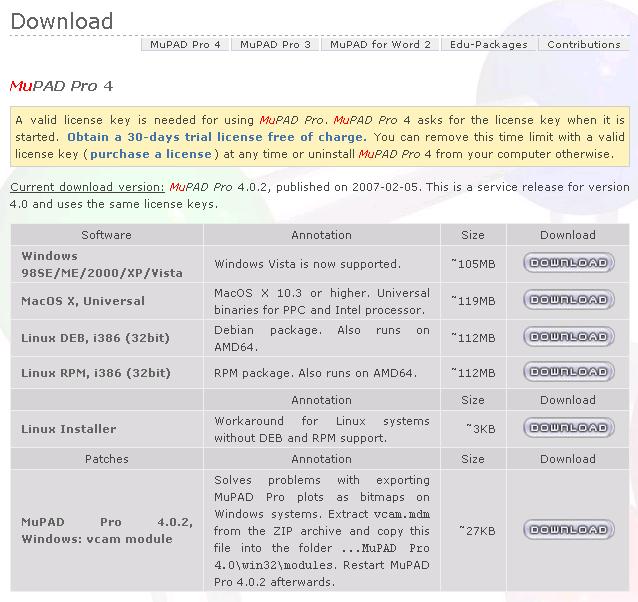Download the Windows 98SE/ME/2000/XP/Vista version
This screenshot has width=638, height=602.
pyautogui.click(x=569, y=263)
